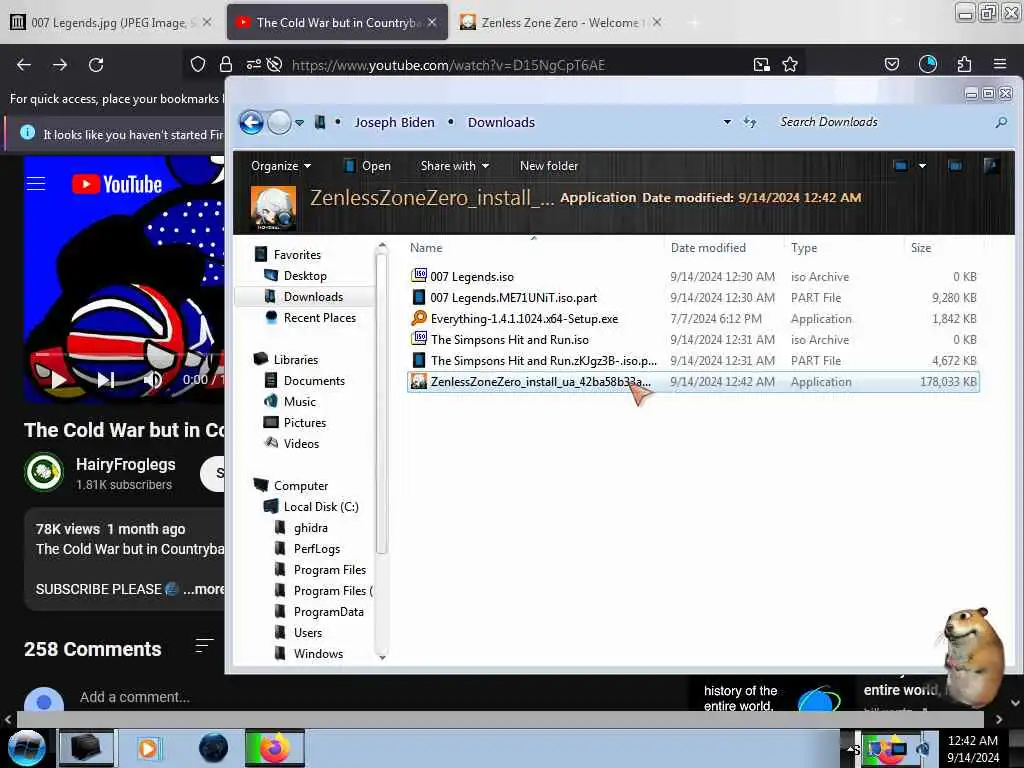
Task: Click the New folder button
Action: click(x=549, y=166)
